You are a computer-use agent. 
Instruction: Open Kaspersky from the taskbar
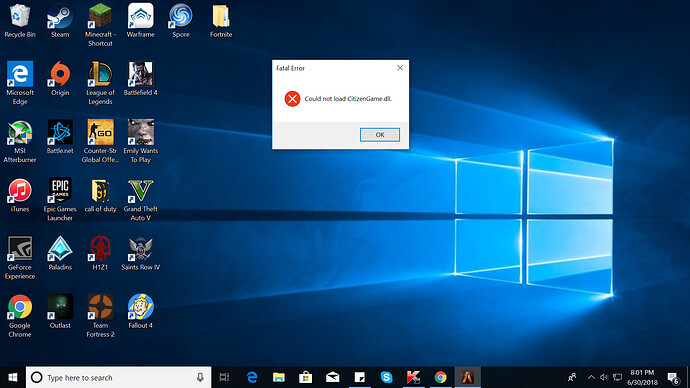coord(413,377)
